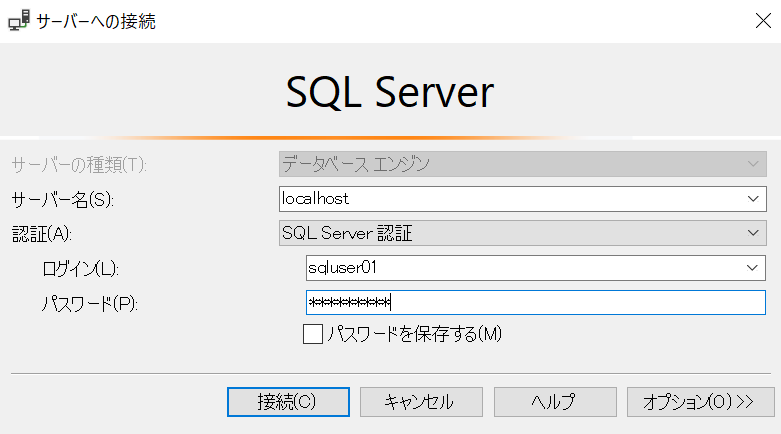Viewport: 781px width, 434px height.
Task: Expand the 認証 dropdown list
Action: 753,233
